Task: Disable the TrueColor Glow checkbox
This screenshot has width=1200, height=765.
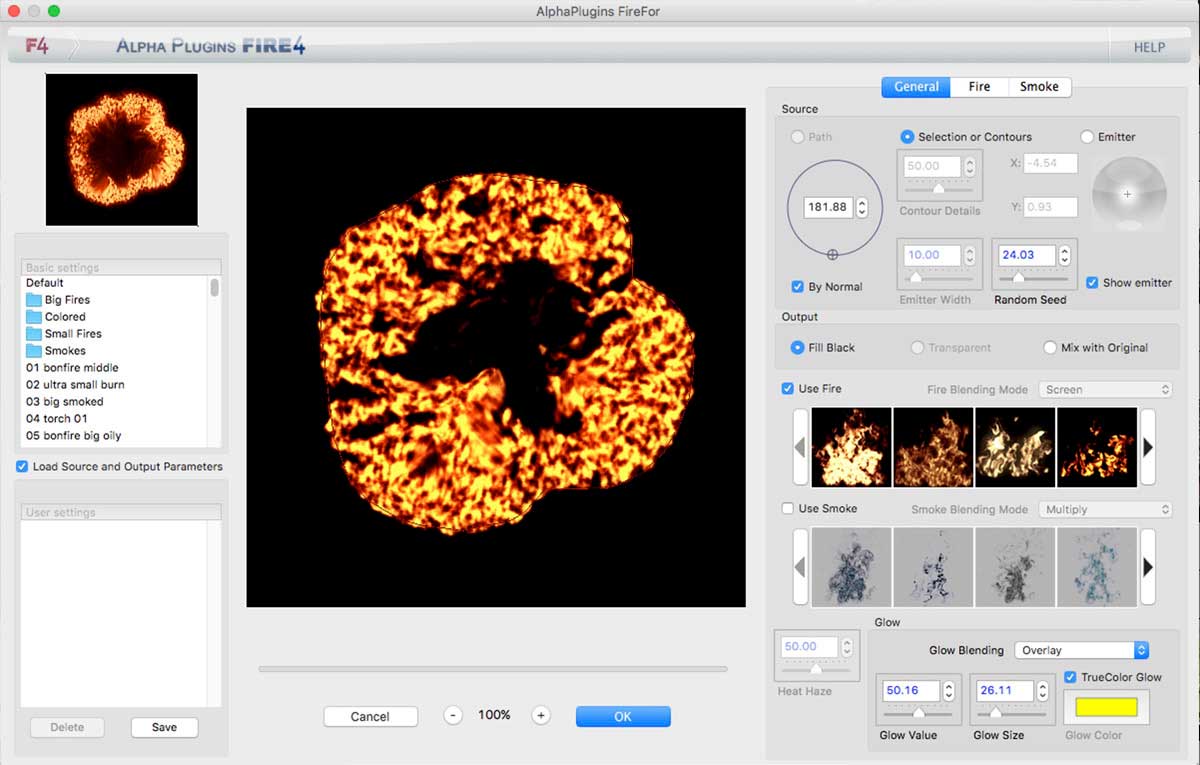Action: click(1070, 677)
